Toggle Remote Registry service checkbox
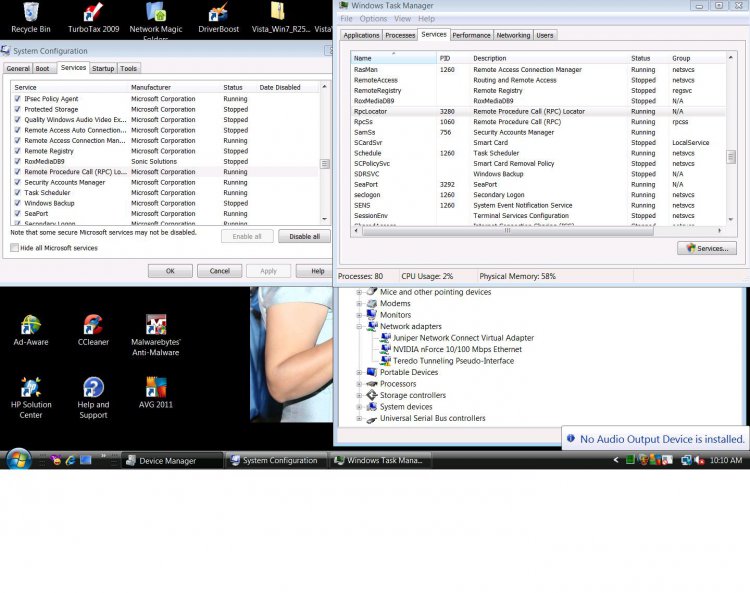This screenshot has height=593, width=750. pyautogui.click(x=18, y=151)
